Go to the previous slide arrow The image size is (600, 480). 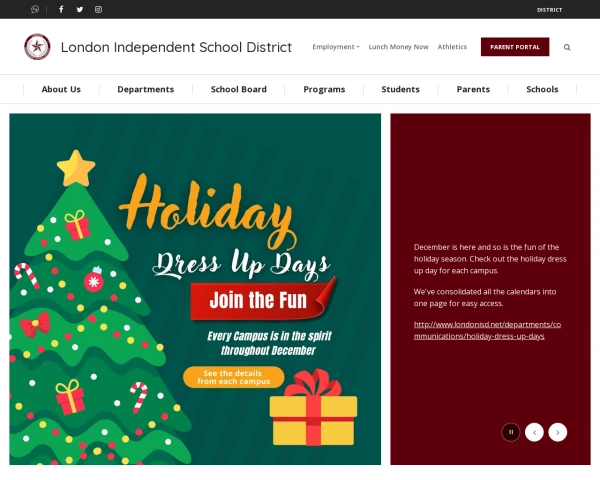coord(534,432)
